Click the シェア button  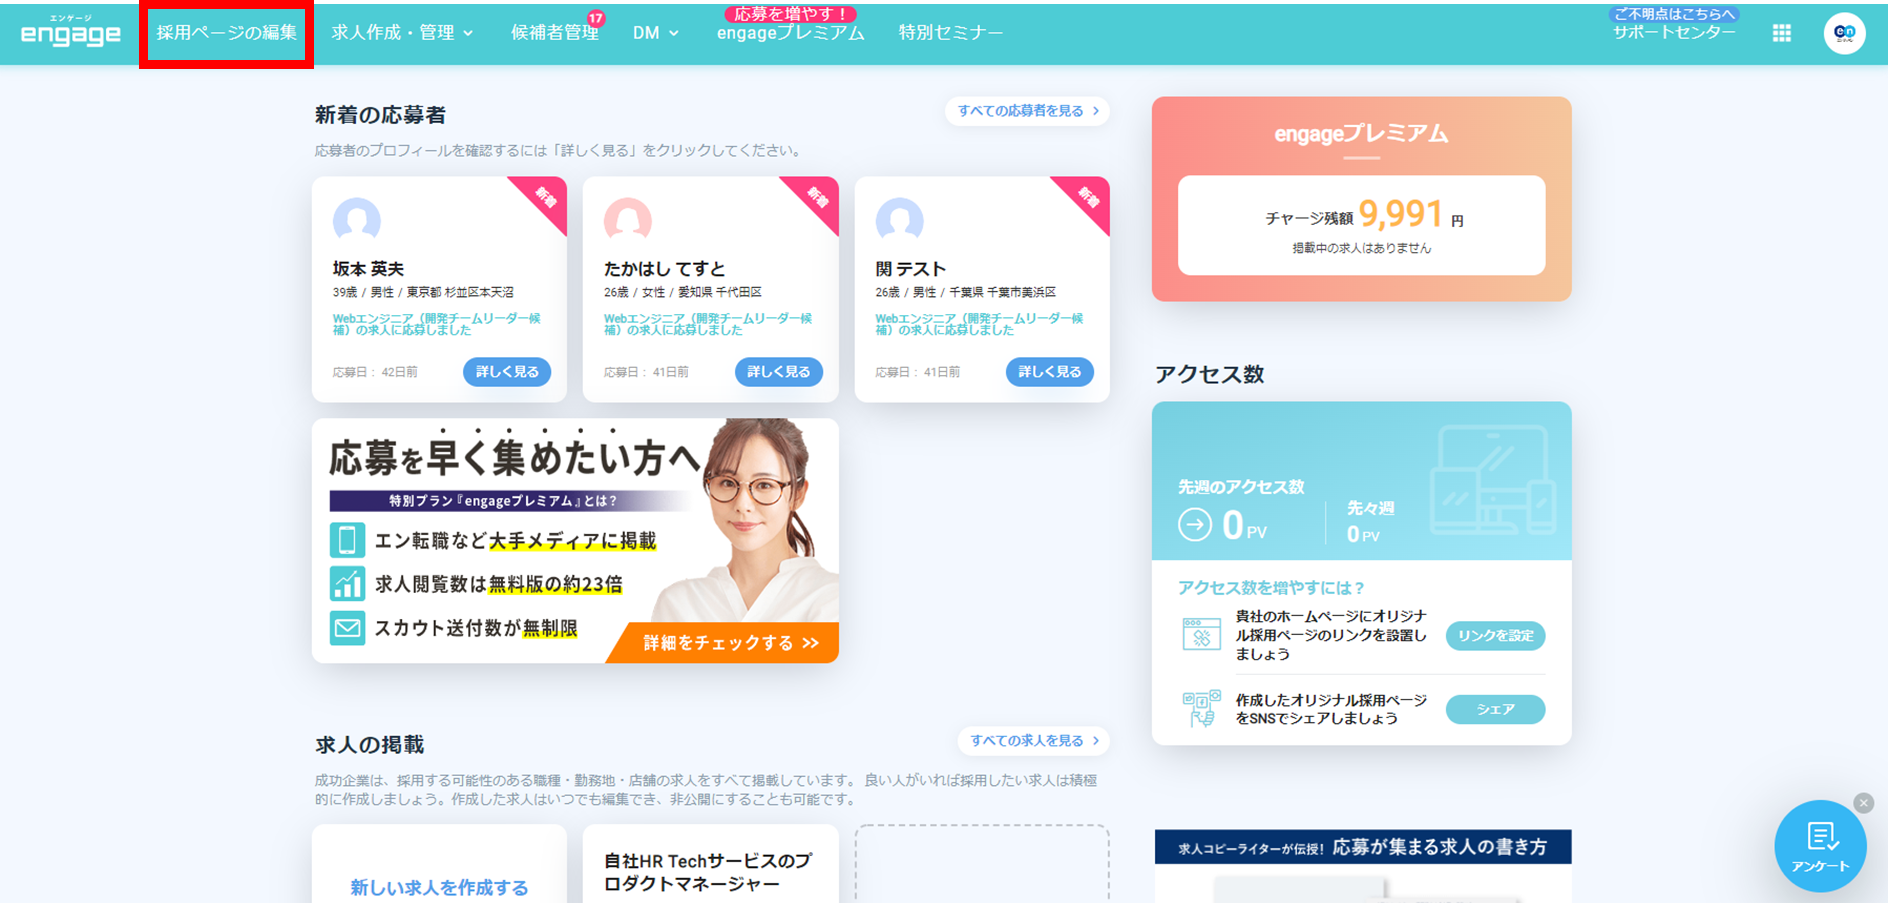point(1495,709)
